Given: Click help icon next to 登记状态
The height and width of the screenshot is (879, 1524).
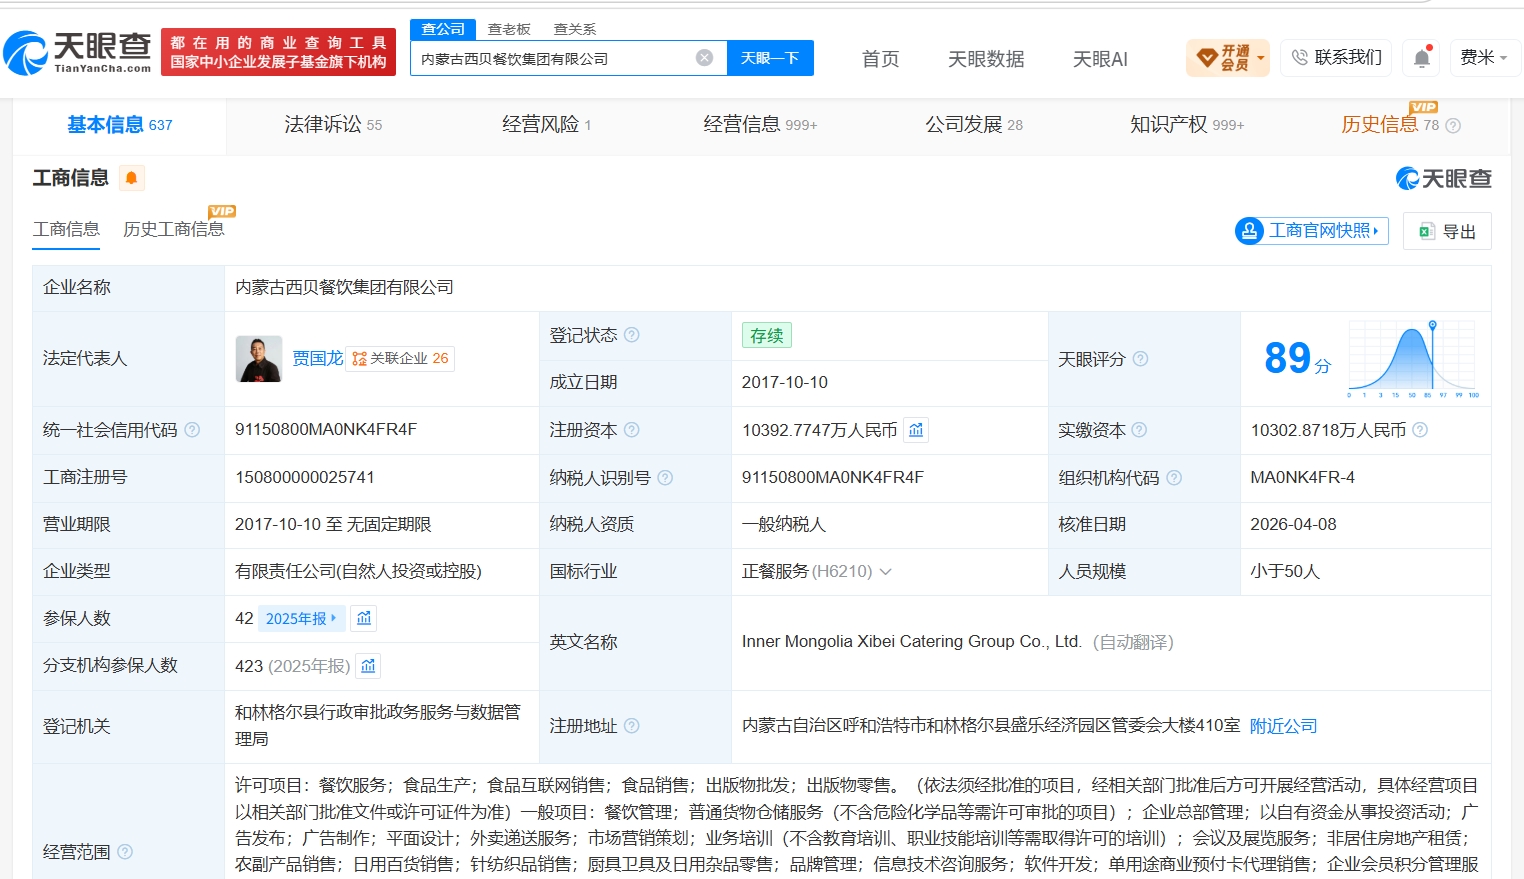Looking at the screenshot, I should point(632,335).
